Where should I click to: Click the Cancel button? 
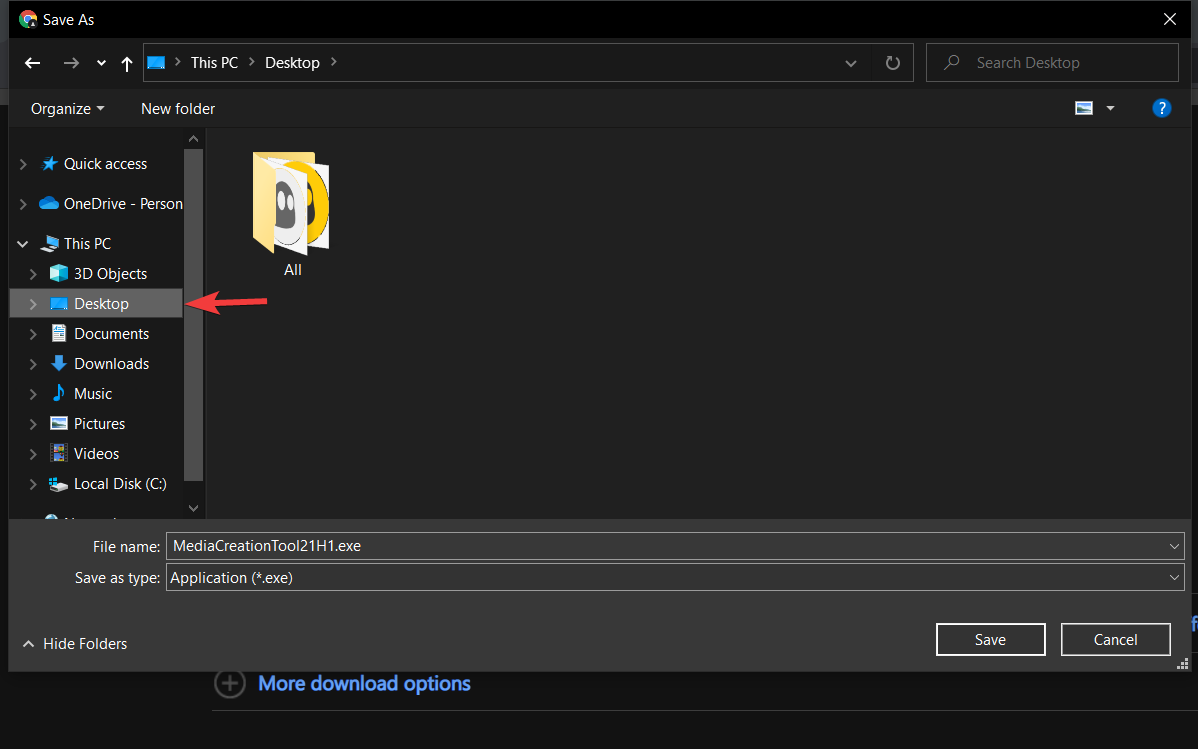(1115, 640)
